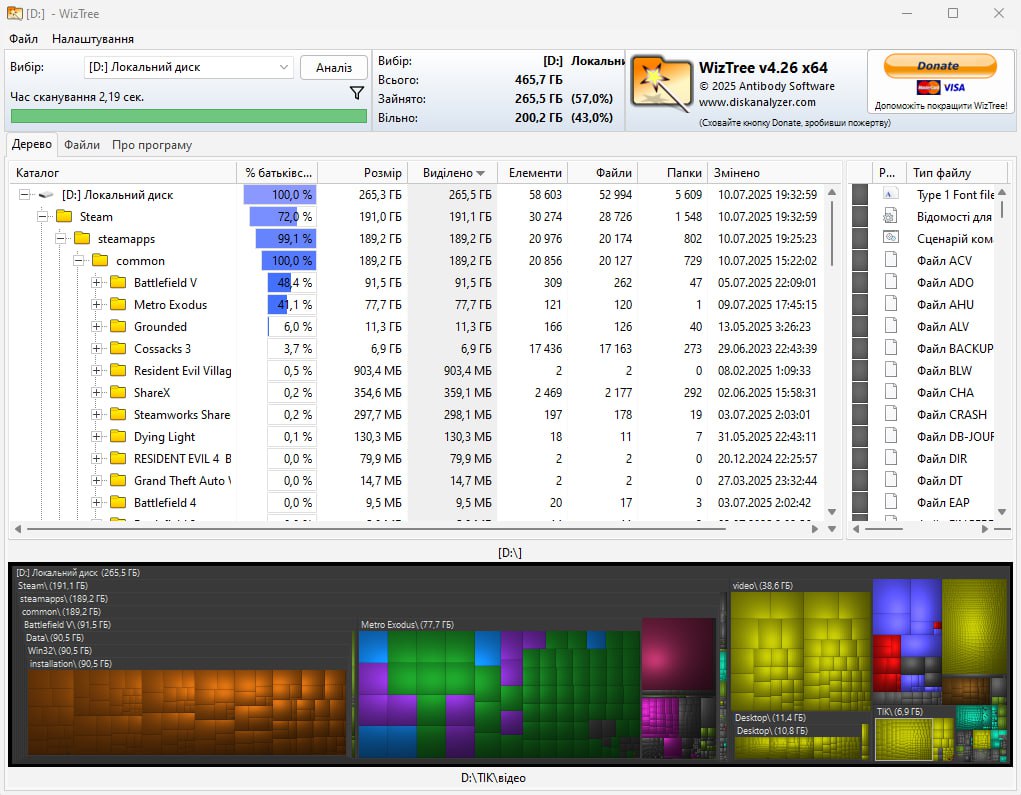
Task: Click the orange Battlefield V installation treemap block
Action: [186, 713]
